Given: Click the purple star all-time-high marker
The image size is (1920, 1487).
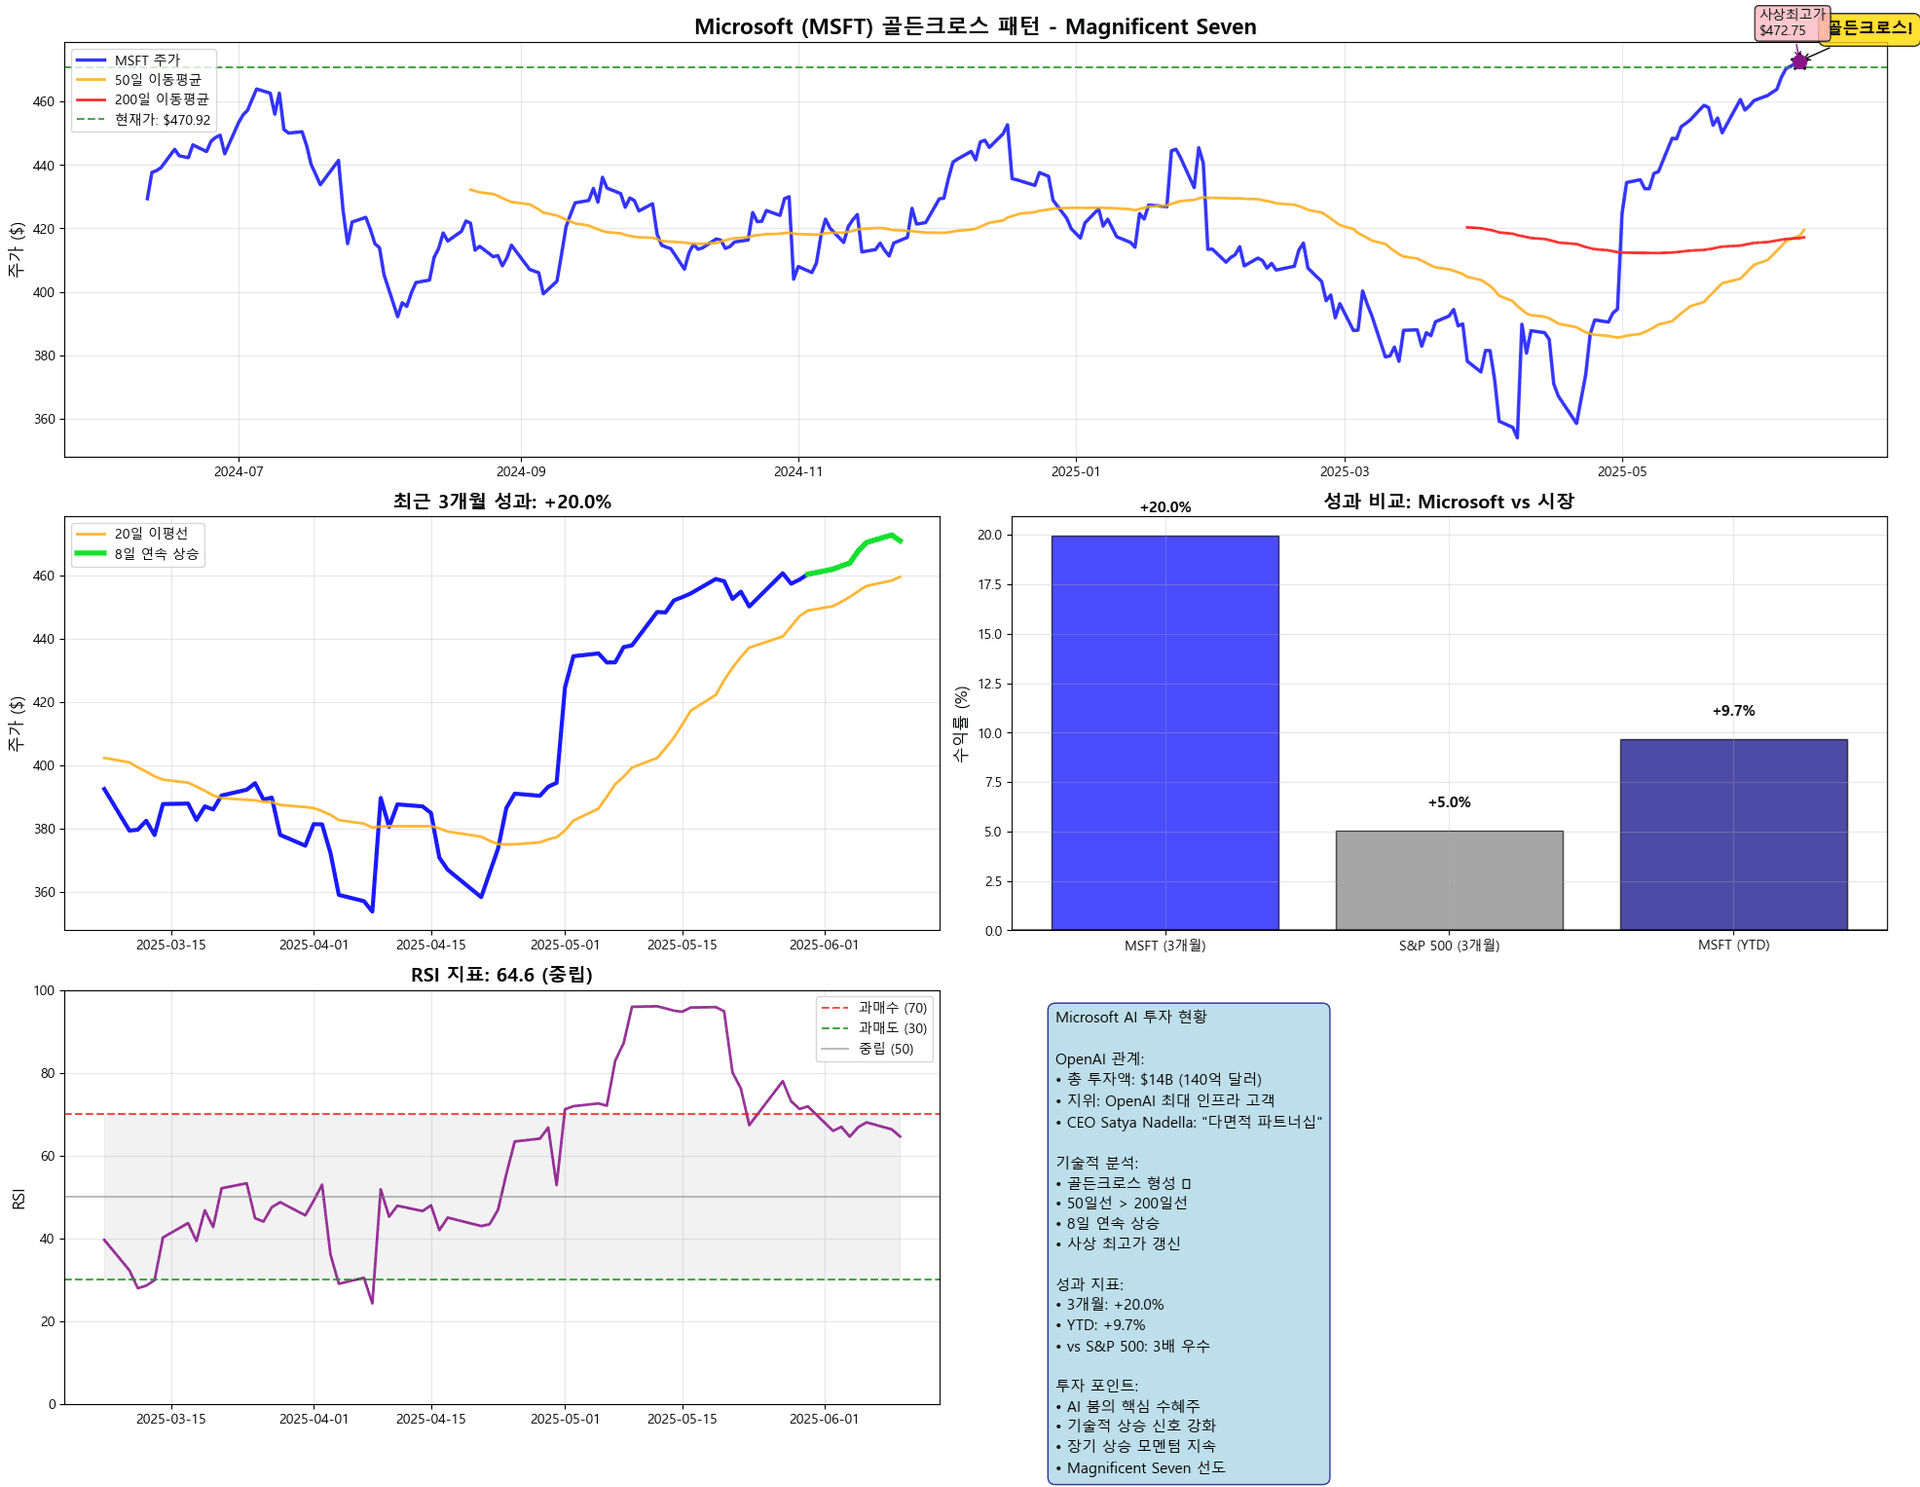Looking at the screenshot, I should (1799, 62).
